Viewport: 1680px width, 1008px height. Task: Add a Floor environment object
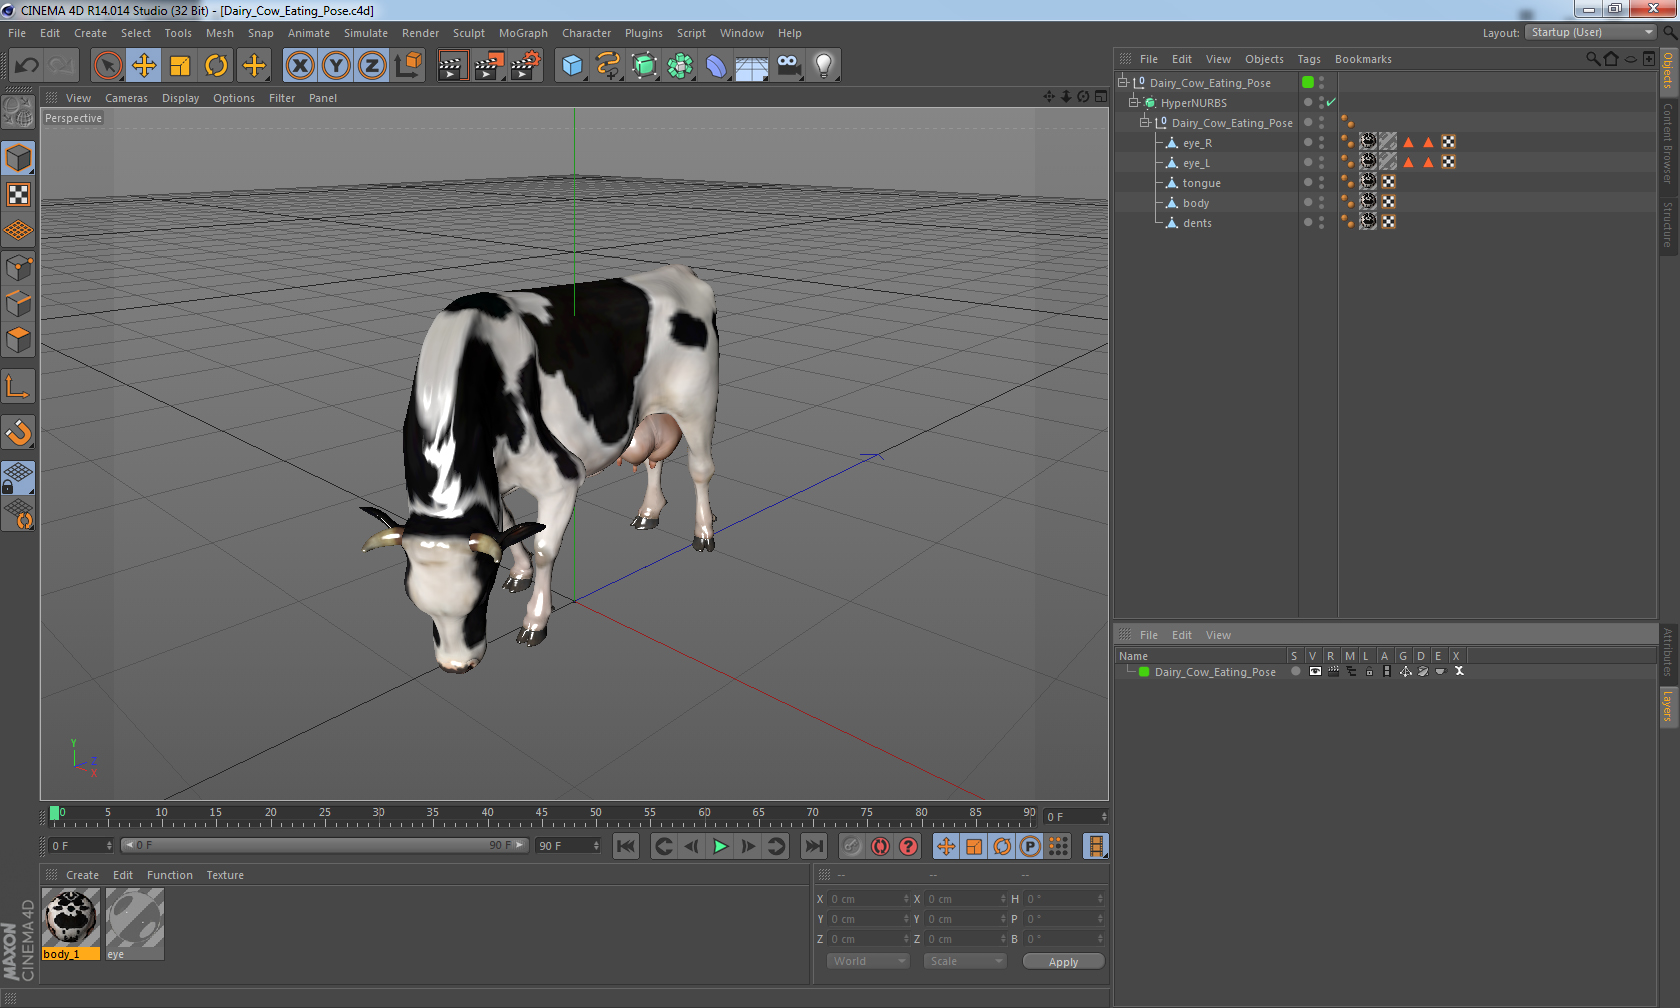pos(752,66)
